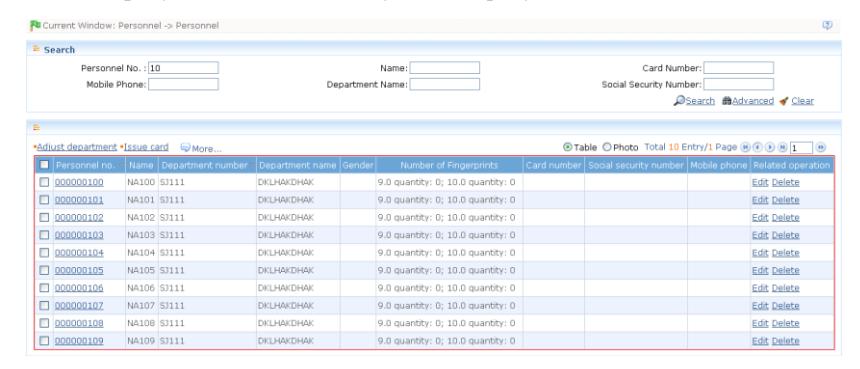Go to previous page of results

pyautogui.click(x=757, y=147)
